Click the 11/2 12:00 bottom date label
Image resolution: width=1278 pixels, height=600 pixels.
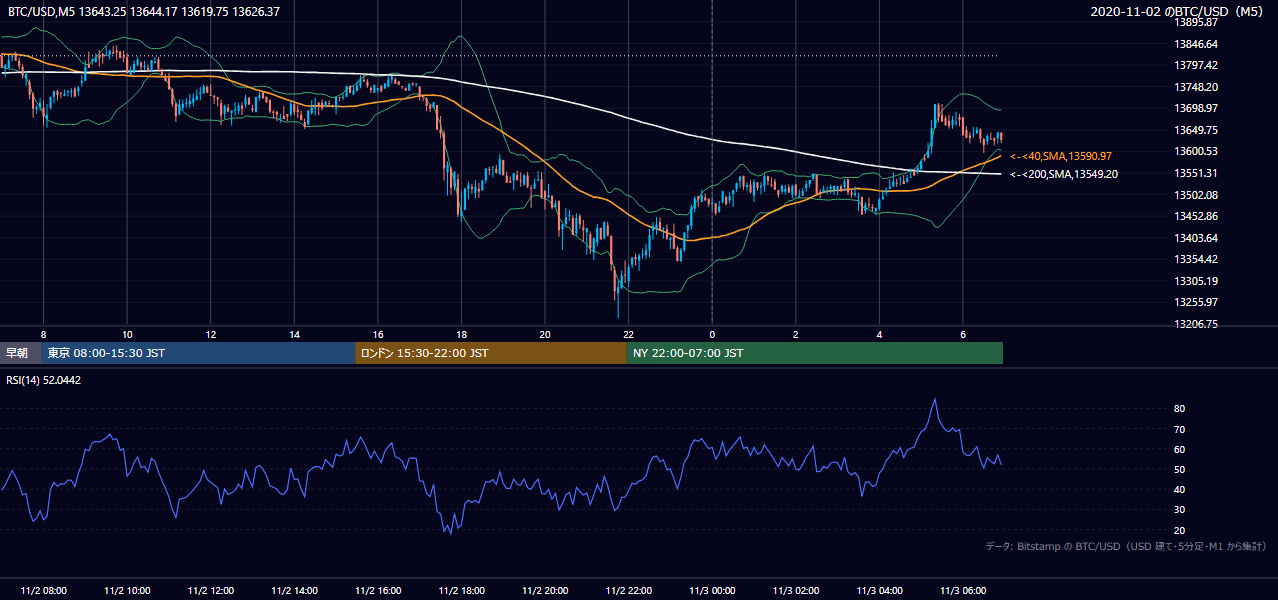[211, 590]
